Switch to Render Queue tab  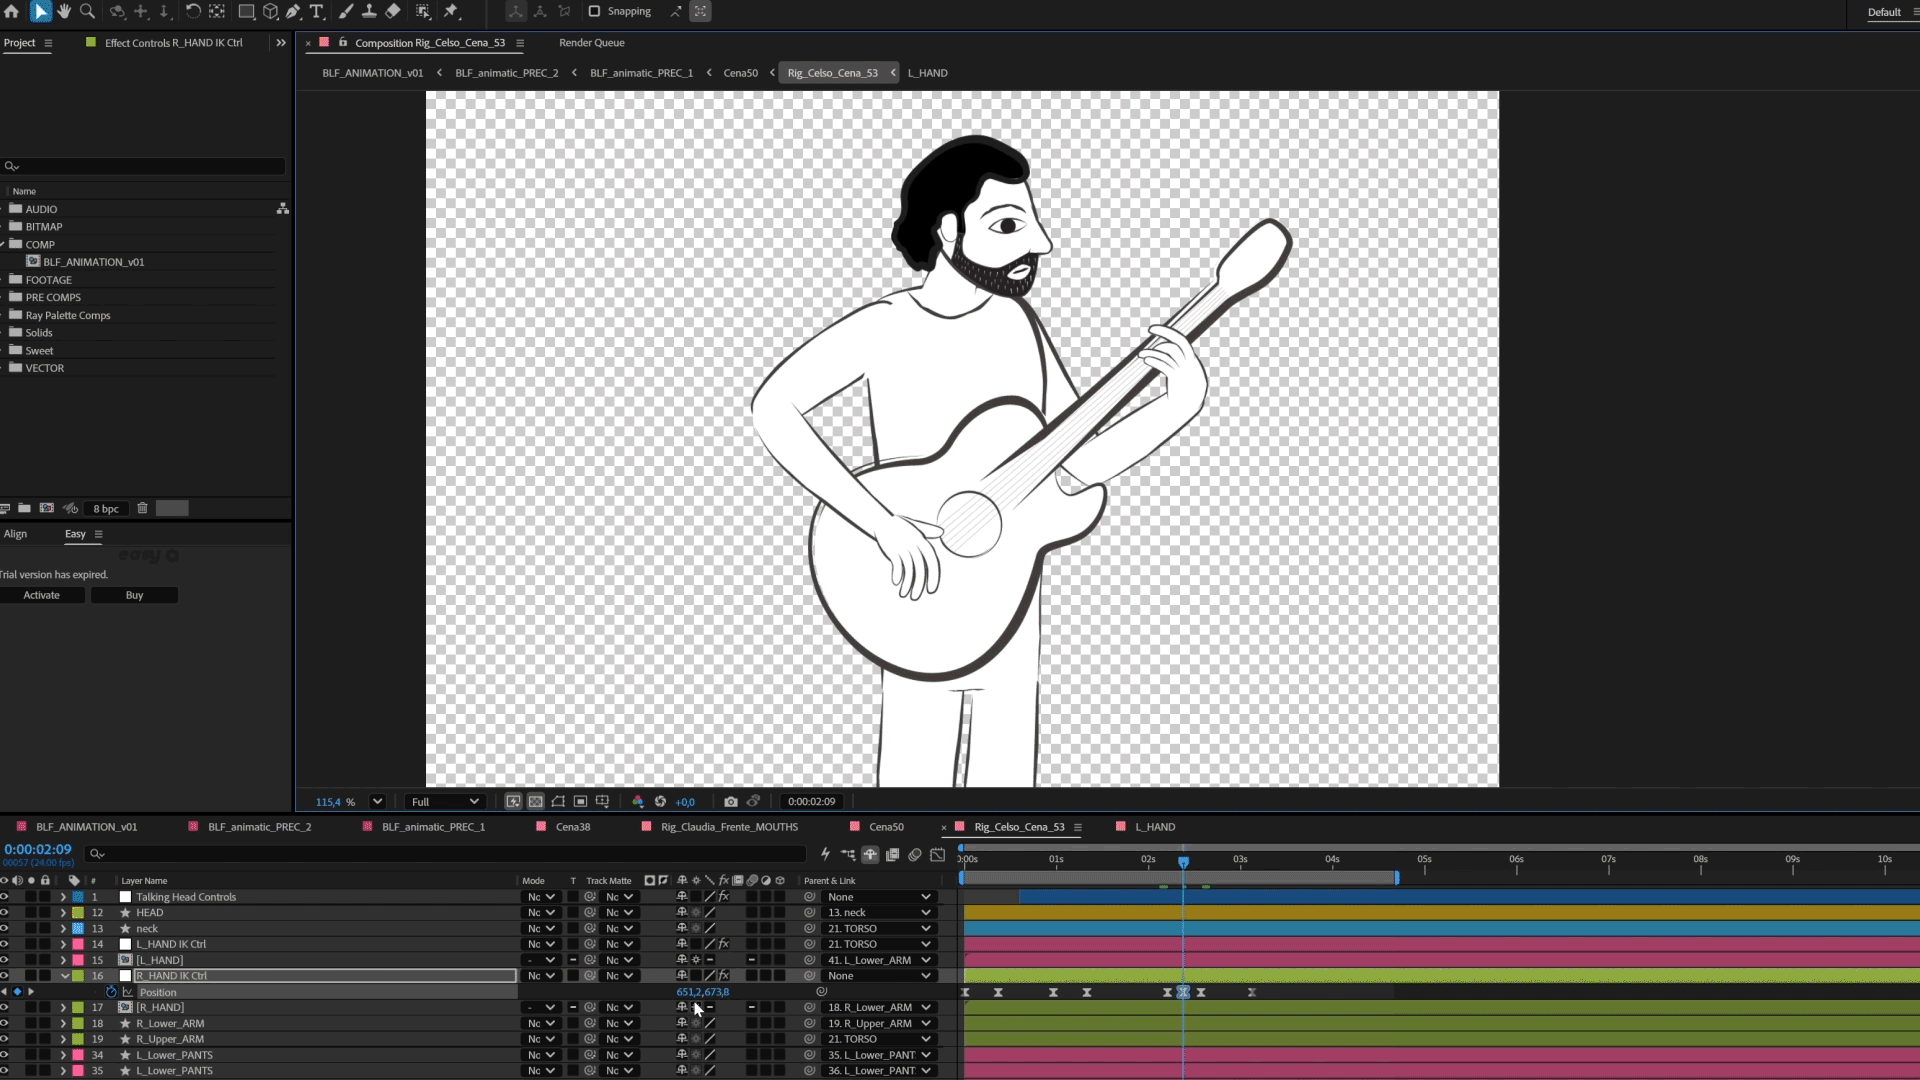592,43
